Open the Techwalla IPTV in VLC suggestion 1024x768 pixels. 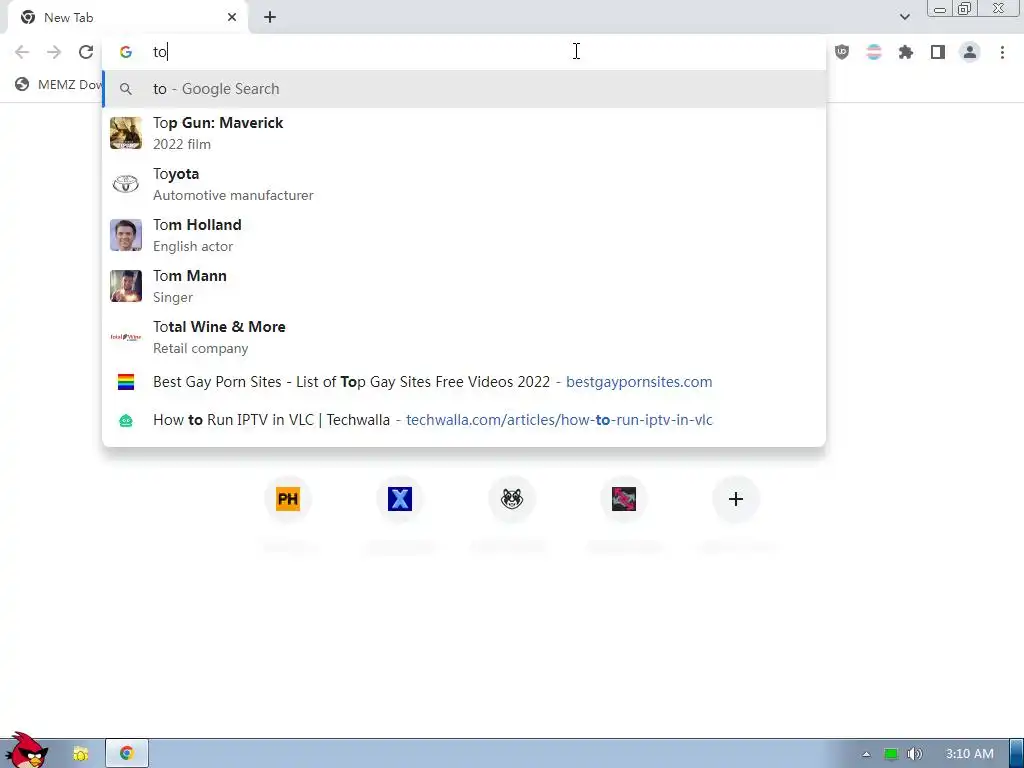[x=464, y=420]
